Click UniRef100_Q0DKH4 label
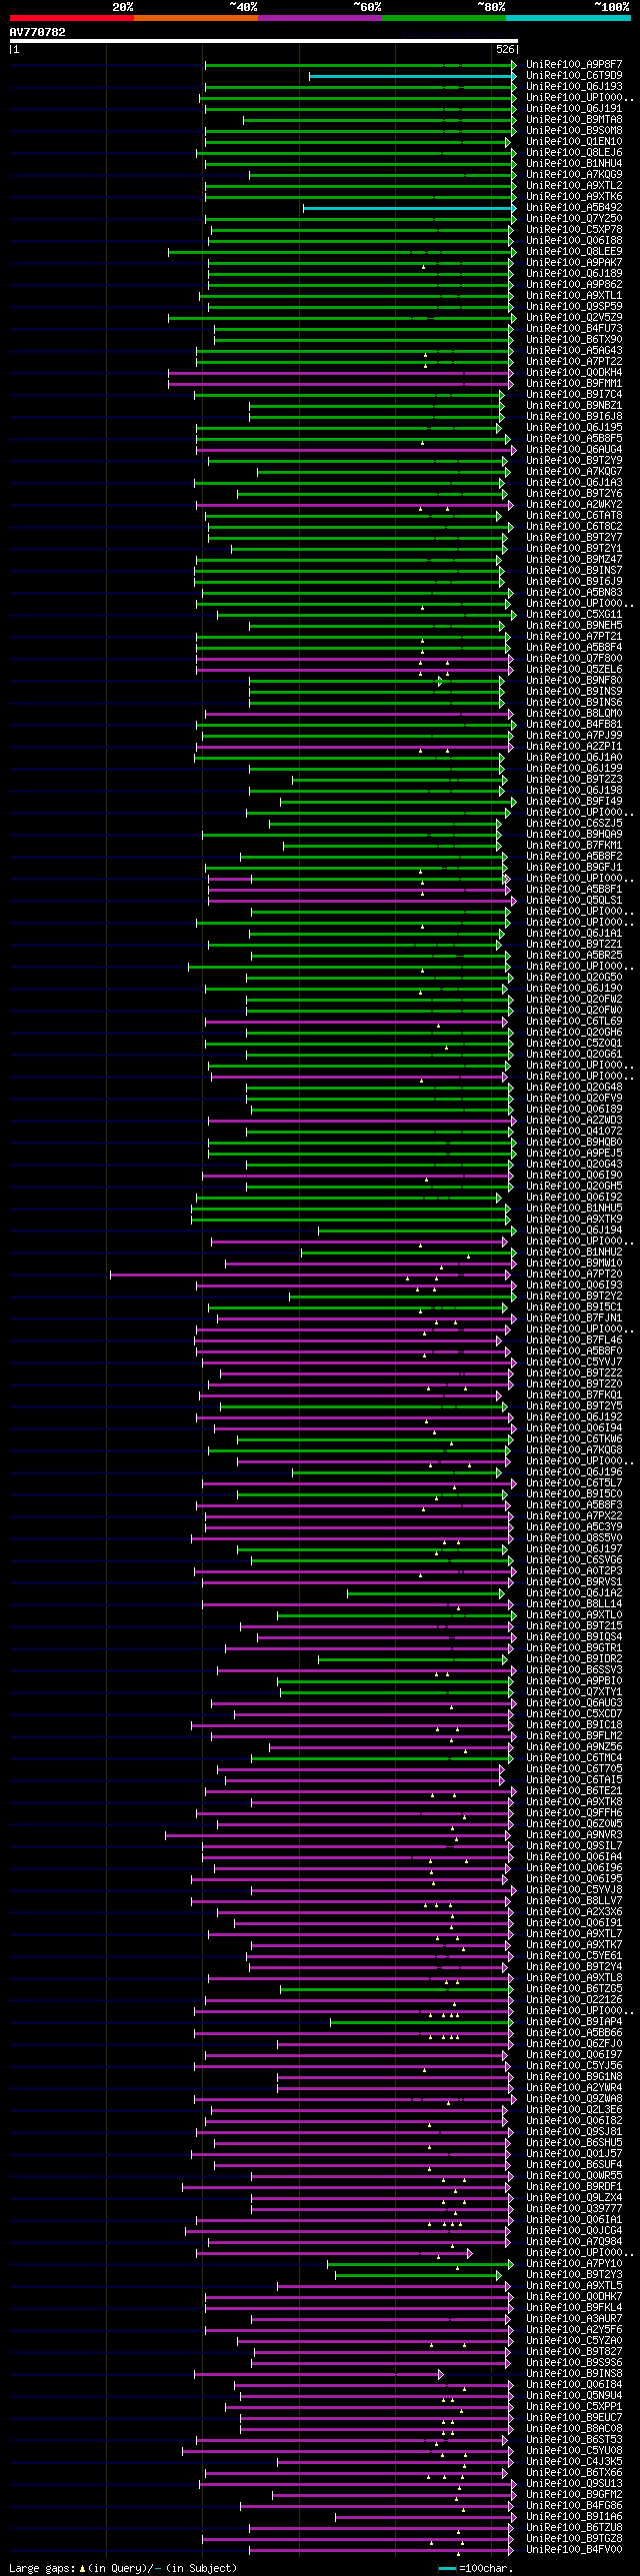The height and width of the screenshot is (2576, 640). click(574, 373)
